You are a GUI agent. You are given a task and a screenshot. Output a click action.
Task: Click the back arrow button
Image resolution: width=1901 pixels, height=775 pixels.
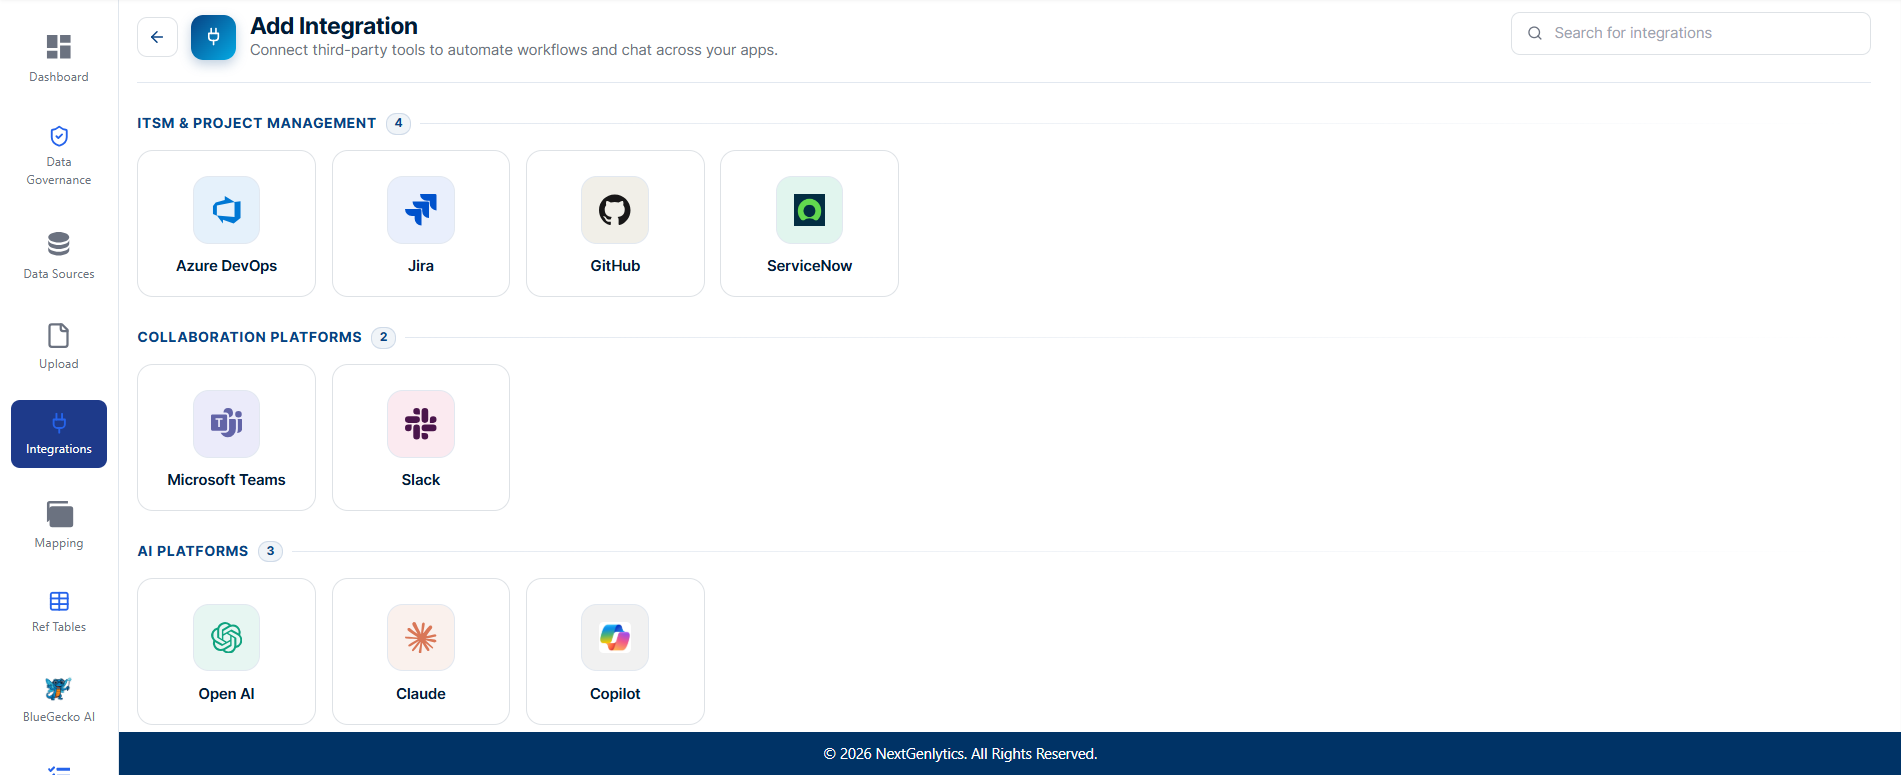click(157, 37)
